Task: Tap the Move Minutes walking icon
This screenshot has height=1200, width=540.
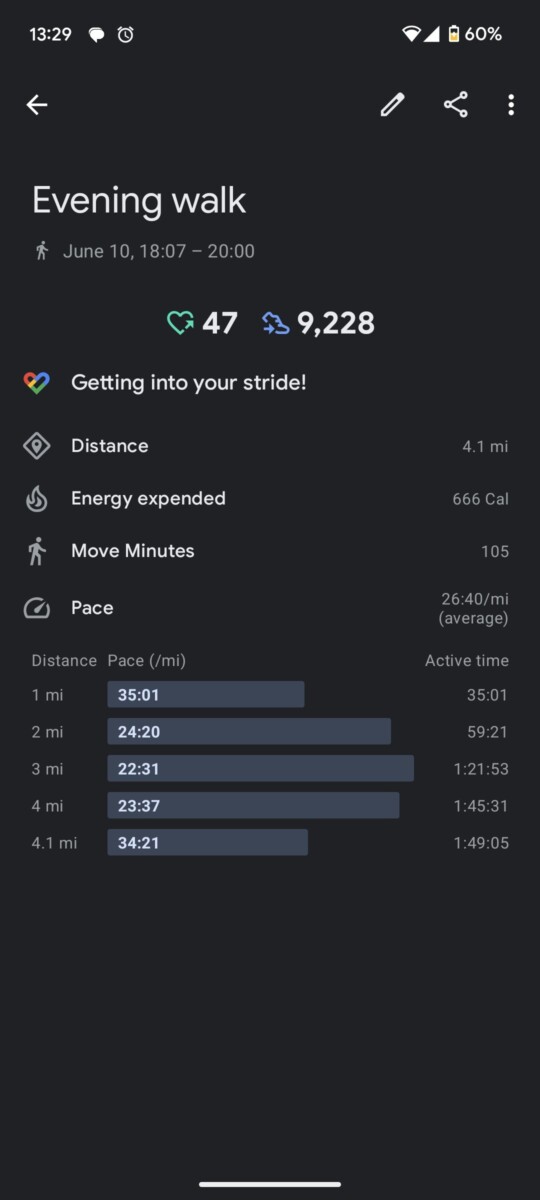Action: (37, 551)
